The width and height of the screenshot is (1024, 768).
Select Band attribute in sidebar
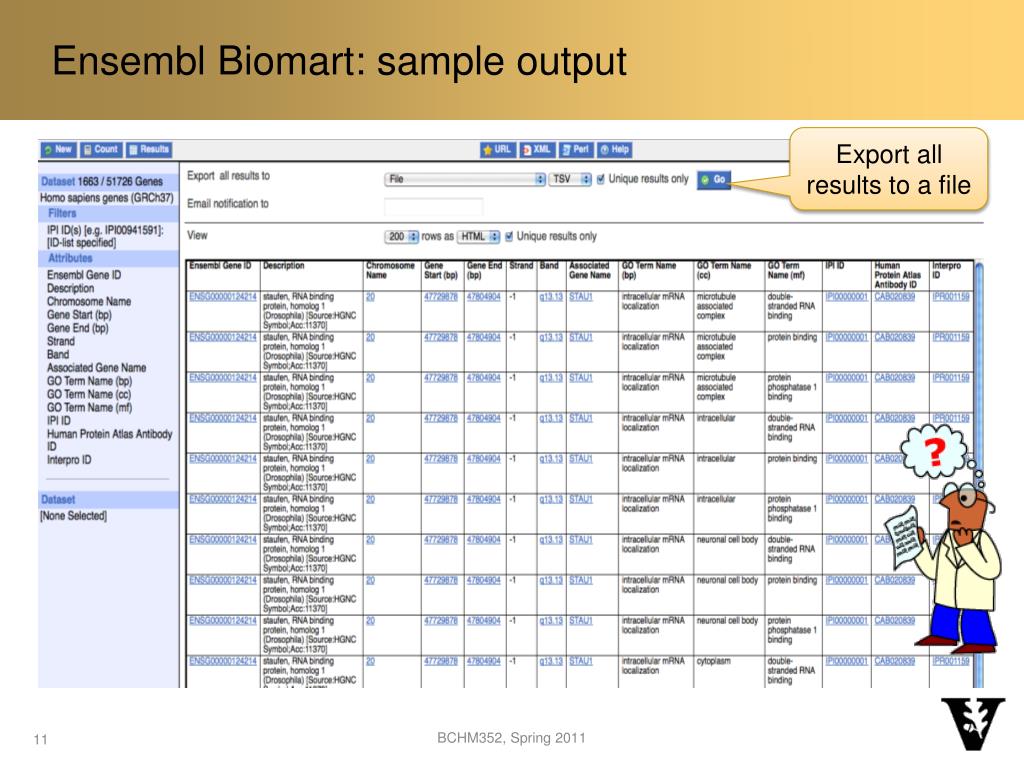(57, 354)
